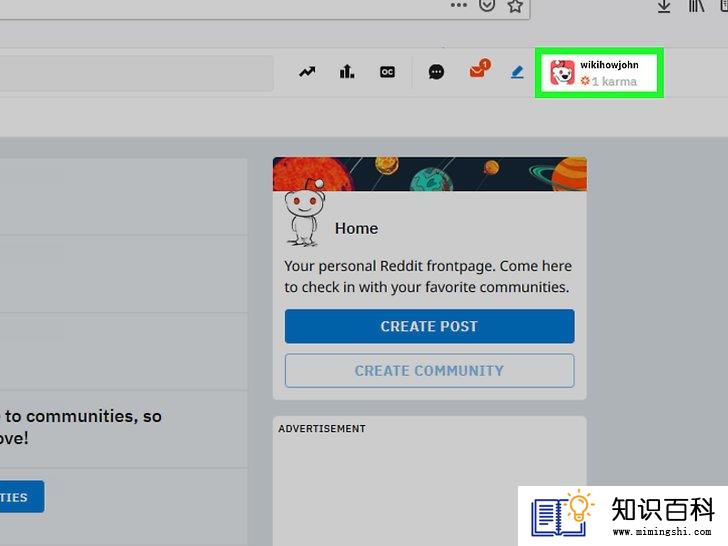Open the Popular trending arrow icon
The image size is (728, 546).
pyautogui.click(x=307, y=72)
